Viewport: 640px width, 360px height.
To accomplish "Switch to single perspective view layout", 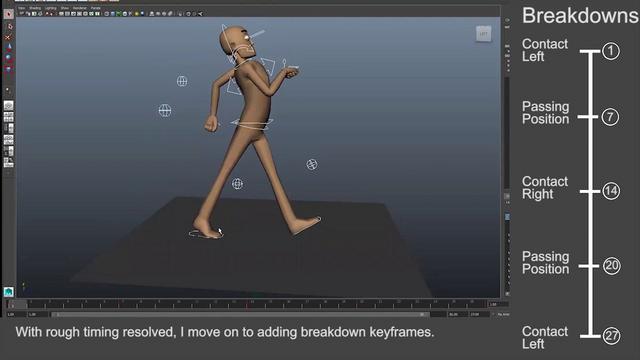I will pos(9,105).
